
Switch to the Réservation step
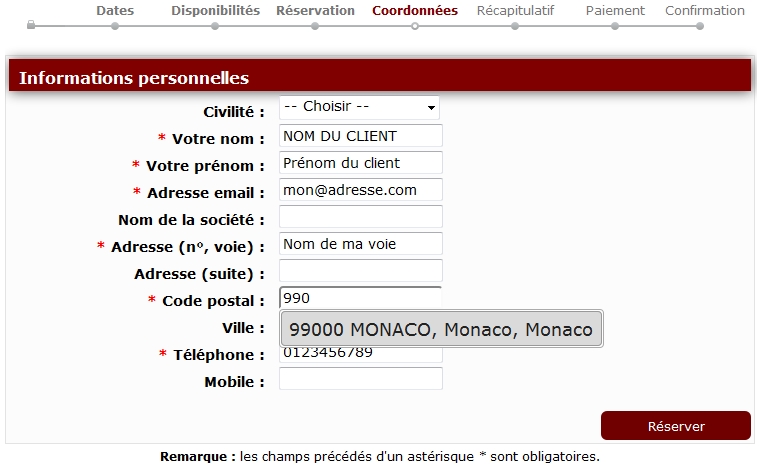[315, 11]
